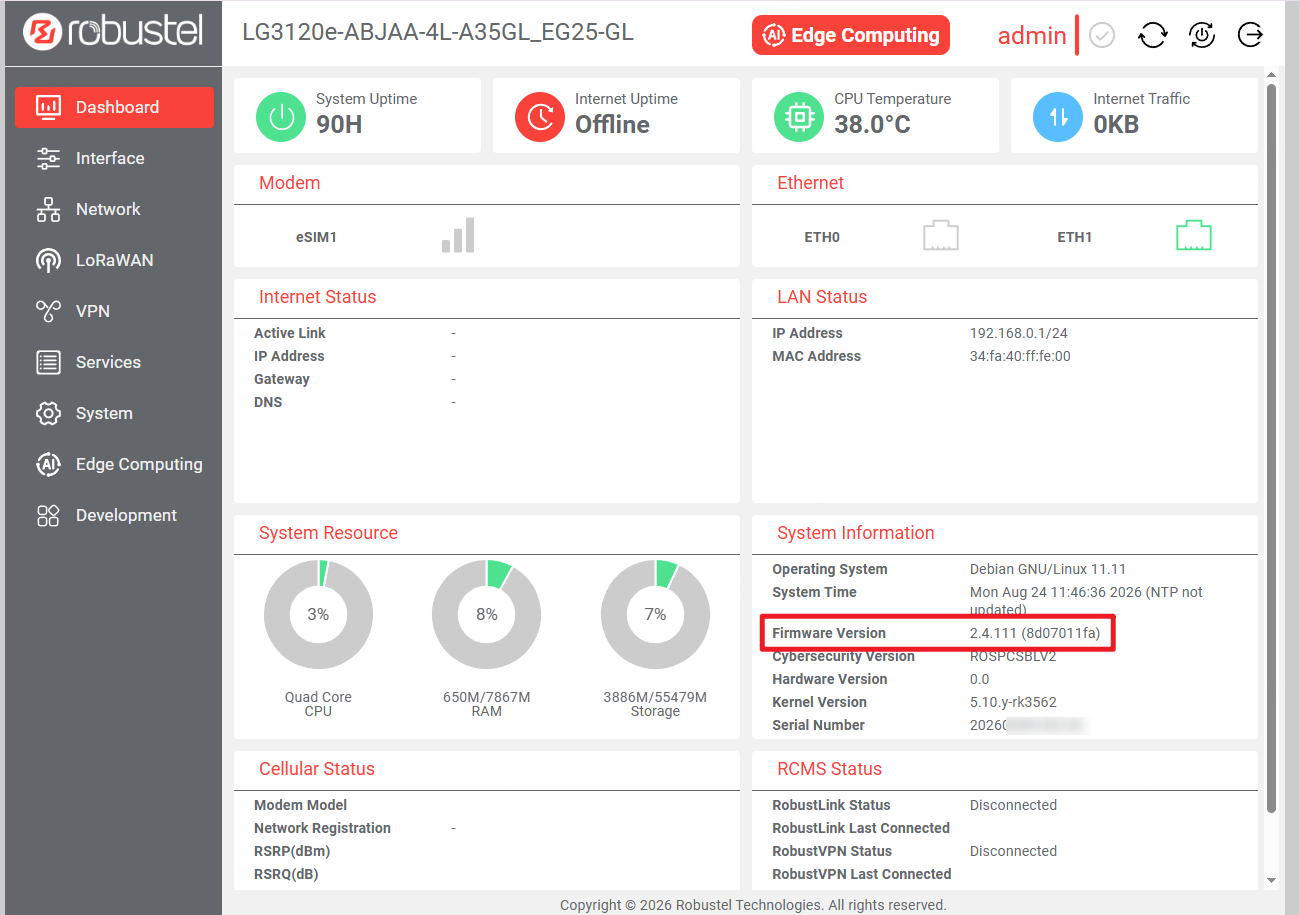This screenshot has height=915, width=1299.
Task: Click the green CPU Temperature chip icon
Action: [799, 116]
